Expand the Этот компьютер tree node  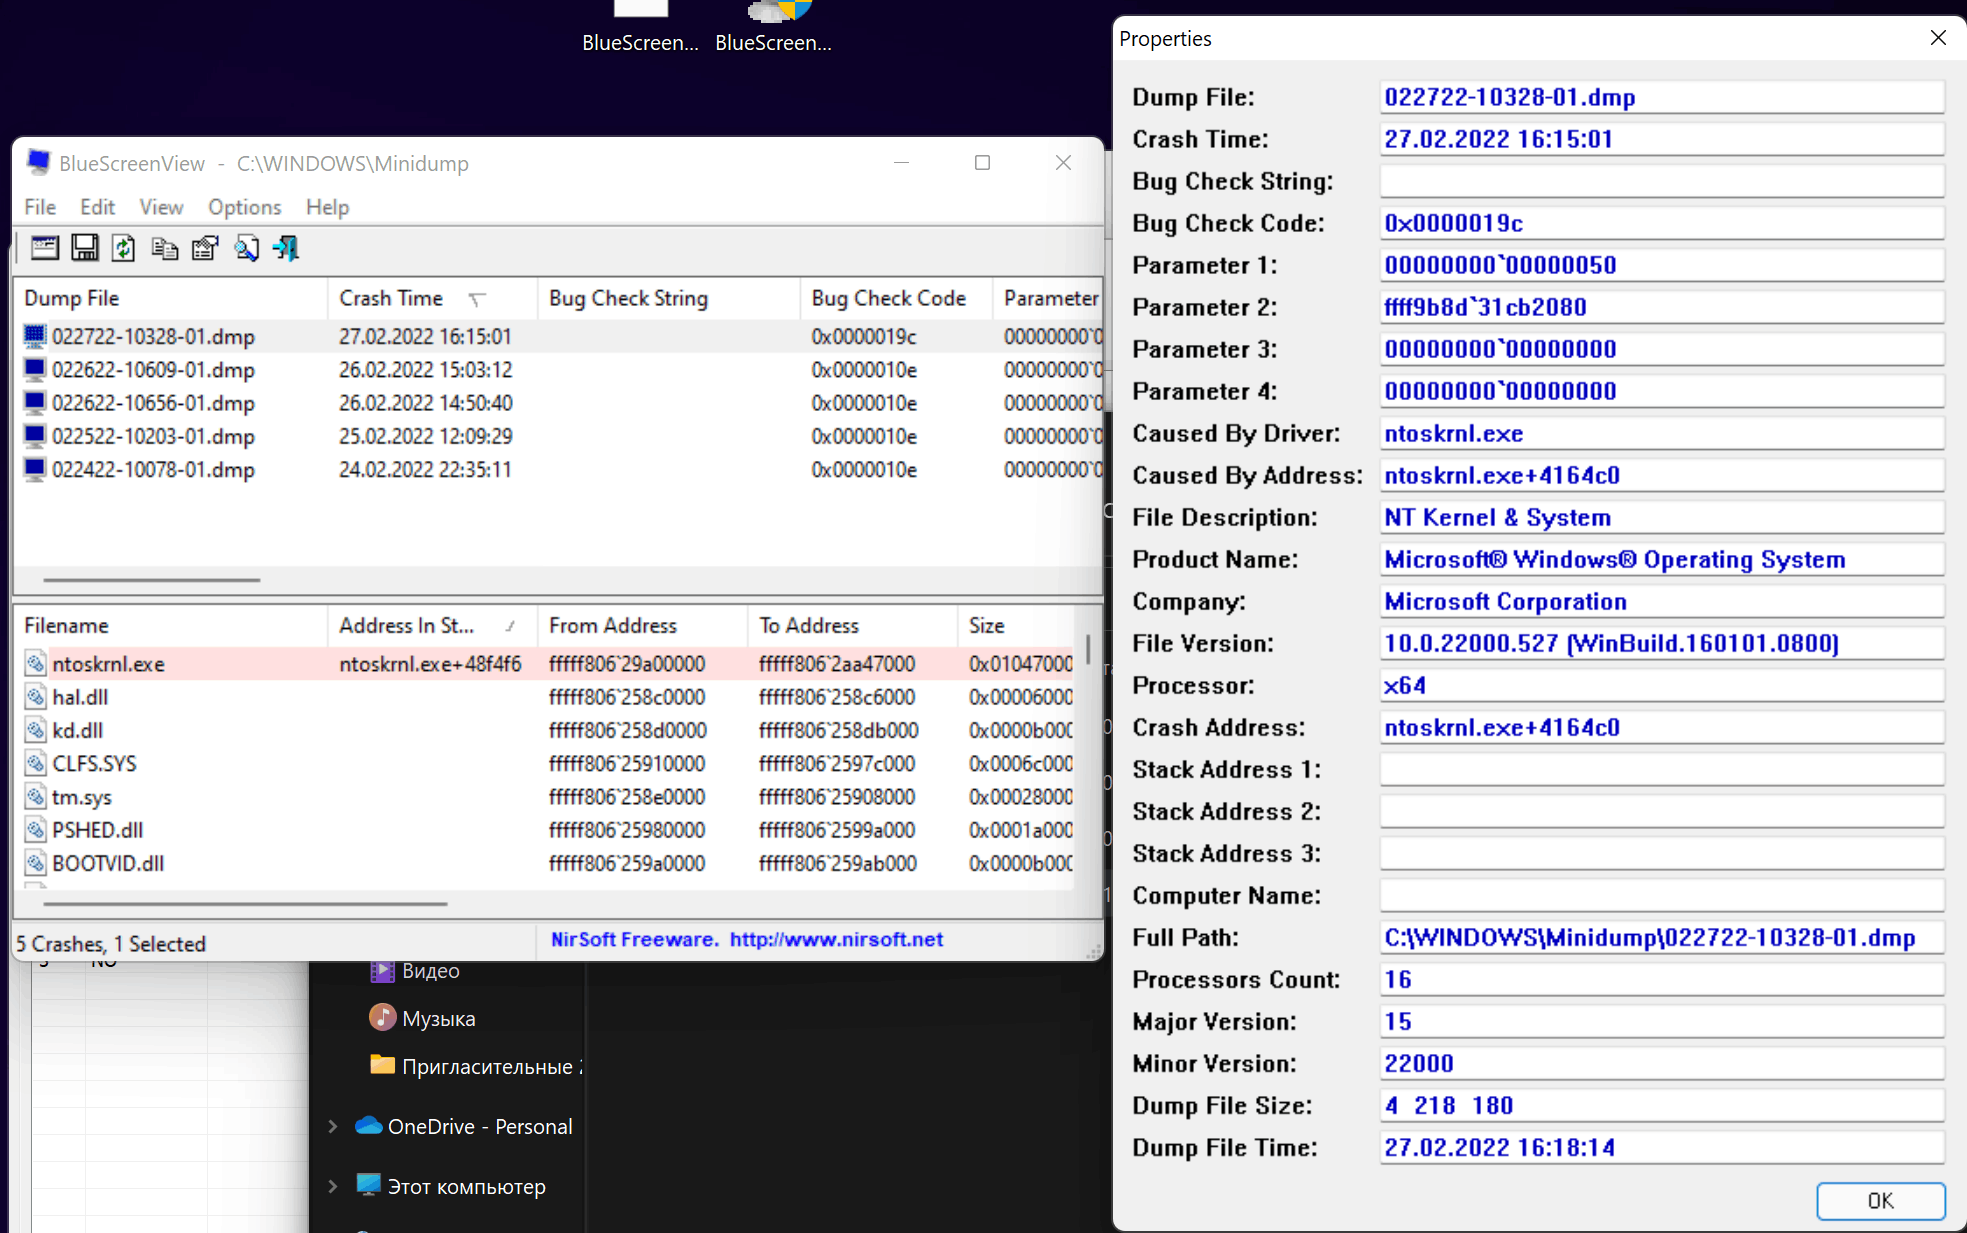333,1186
